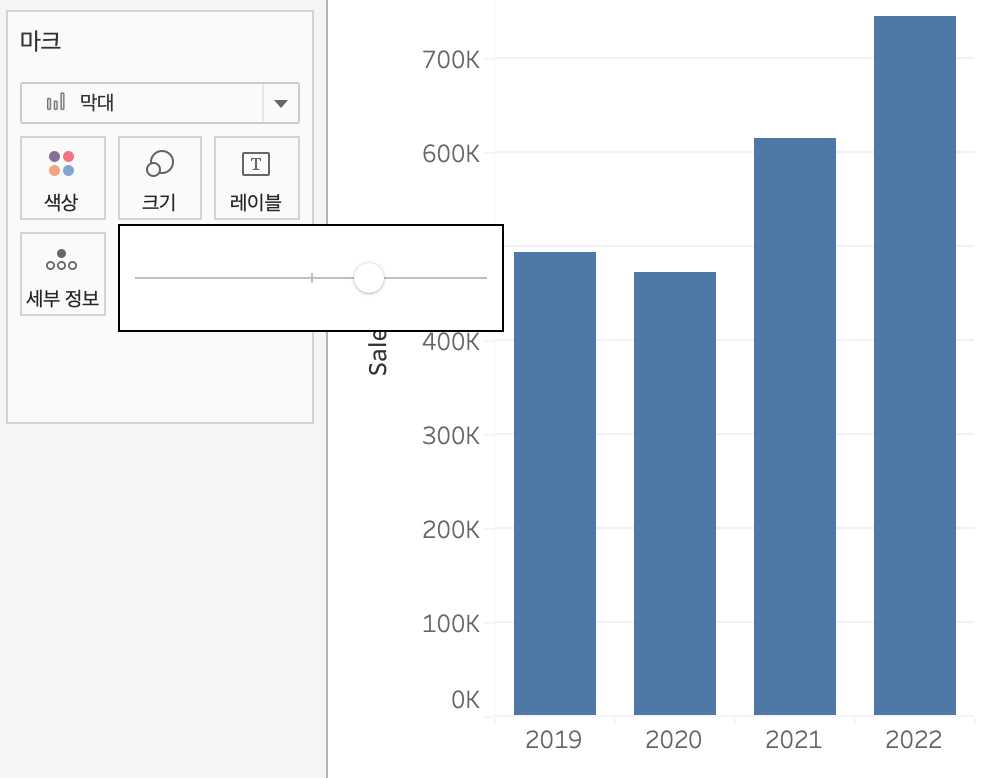Click the 700K axis value label
This screenshot has height=778, width=990.
(453, 59)
